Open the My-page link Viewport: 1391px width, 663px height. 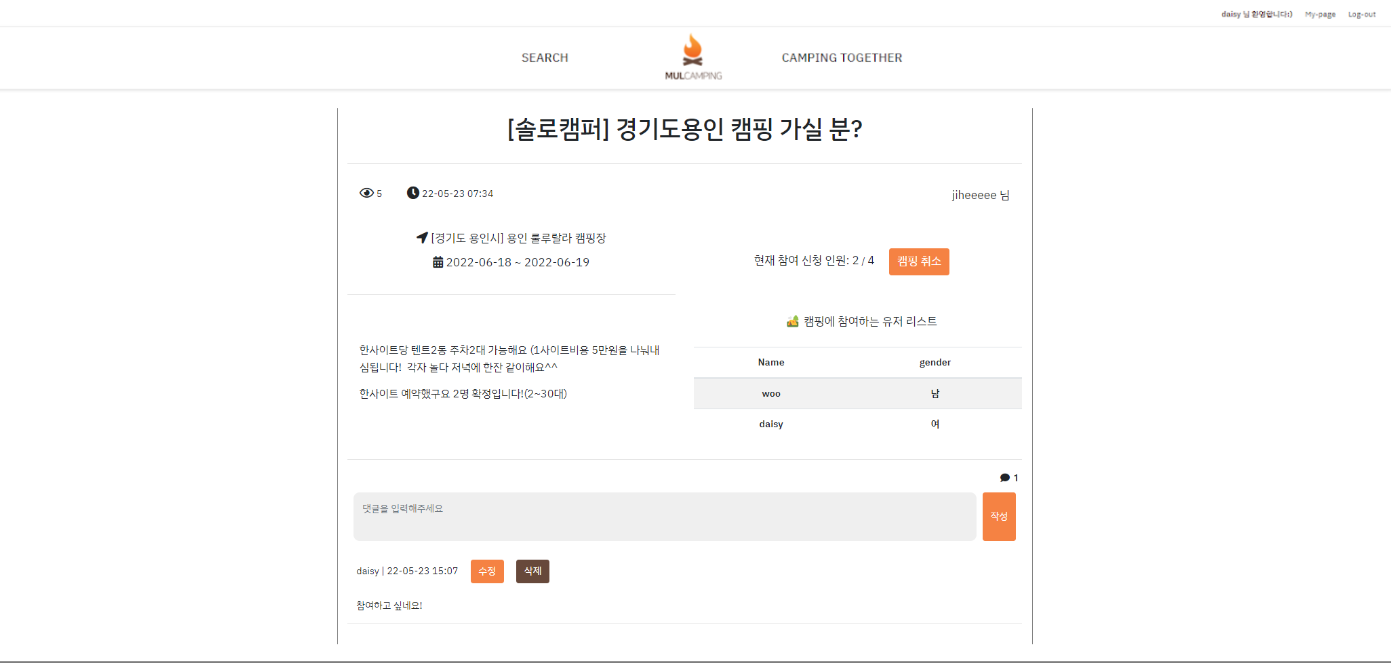1318,14
